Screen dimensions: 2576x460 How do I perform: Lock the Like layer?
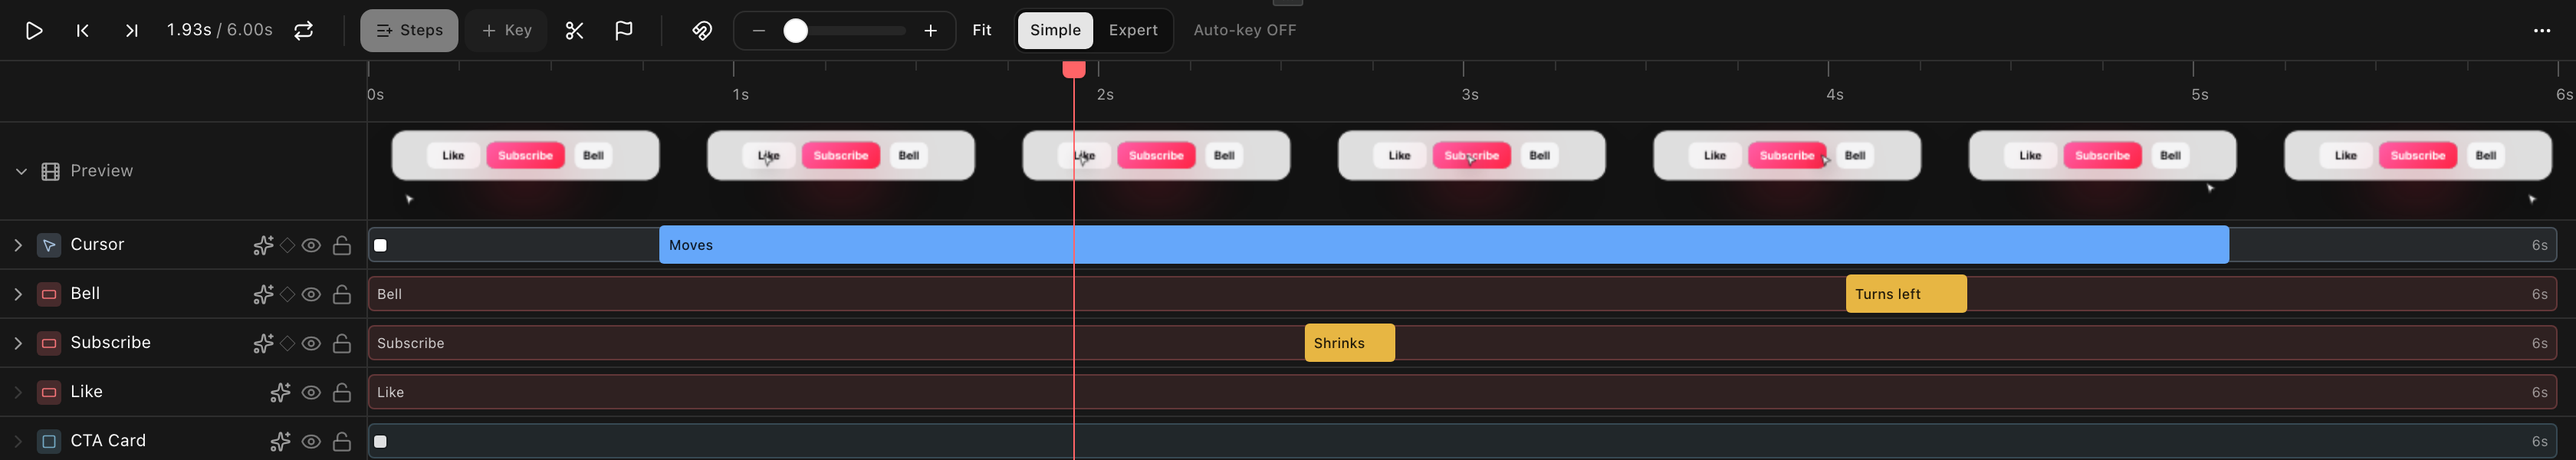[x=342, y=392]
